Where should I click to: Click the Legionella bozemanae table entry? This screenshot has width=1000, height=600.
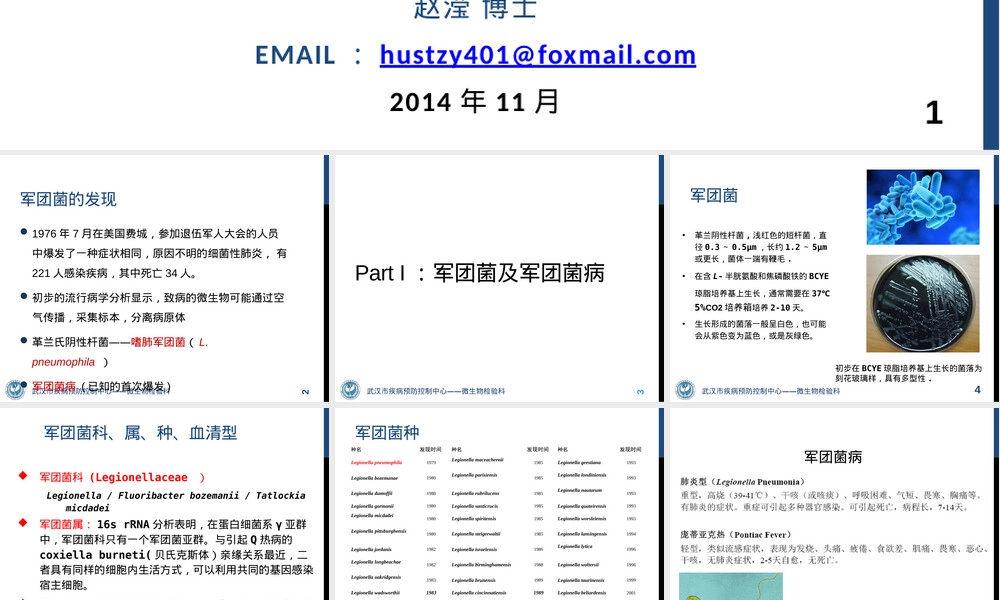click(x=374, y=478)
